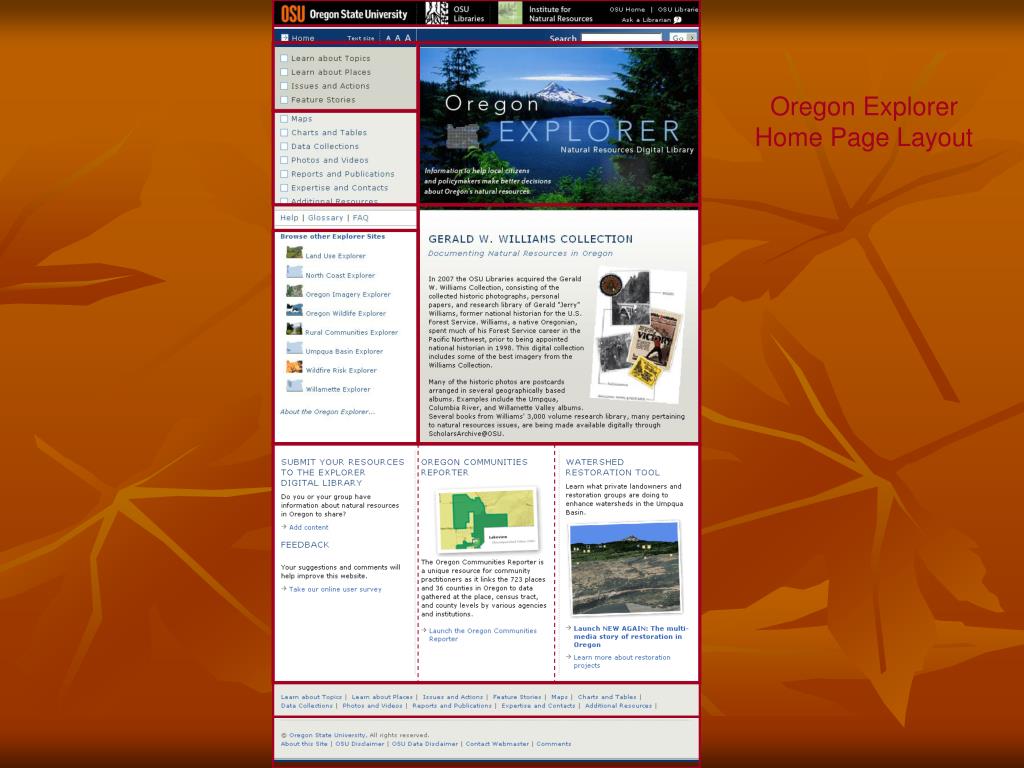Screen dimensions: 1024x768
Task: Click Launch NEW AGAIN multimedia story link
Action: coord(631,636)
